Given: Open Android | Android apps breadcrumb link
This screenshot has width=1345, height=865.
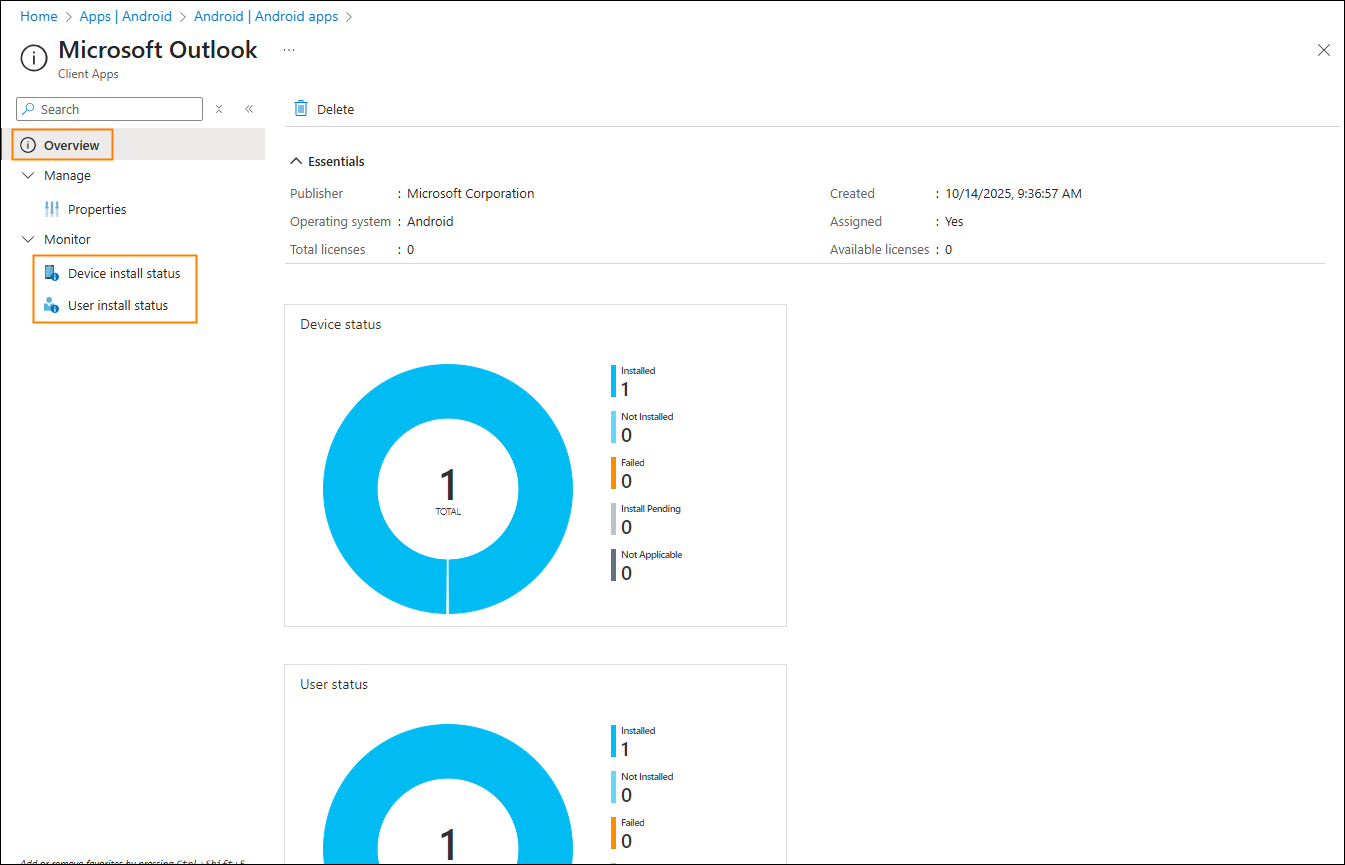Looking at the screenshot, I should [266, 16].
